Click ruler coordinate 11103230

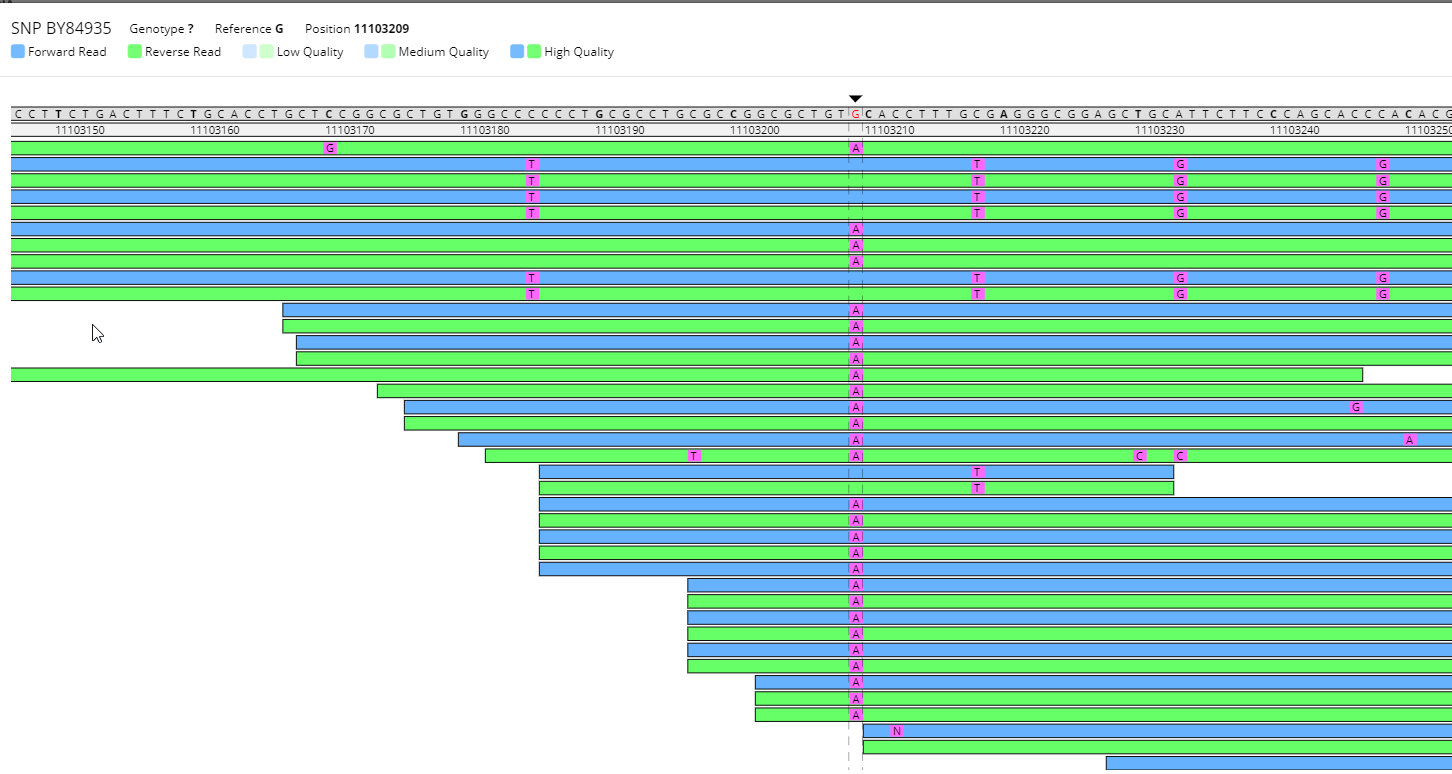coord(1160,130)
